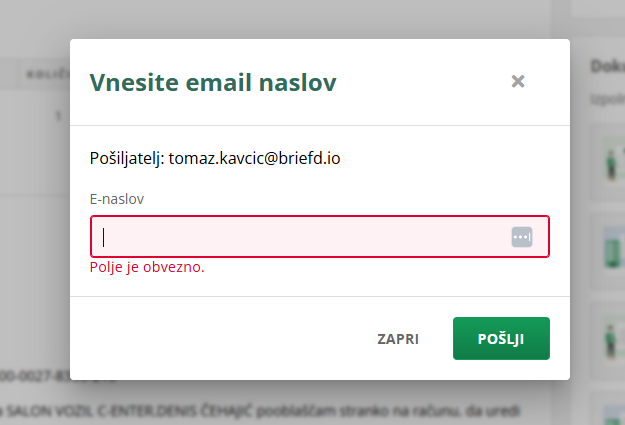Click the password manager icon in the E-naslov field

coord(522,237)
